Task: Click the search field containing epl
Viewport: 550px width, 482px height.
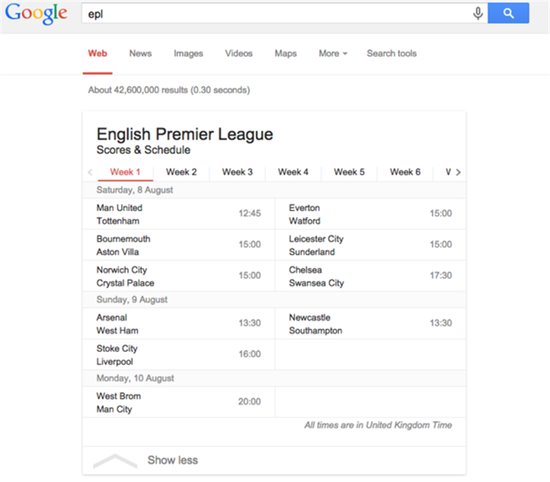Action: click(276, 14)
